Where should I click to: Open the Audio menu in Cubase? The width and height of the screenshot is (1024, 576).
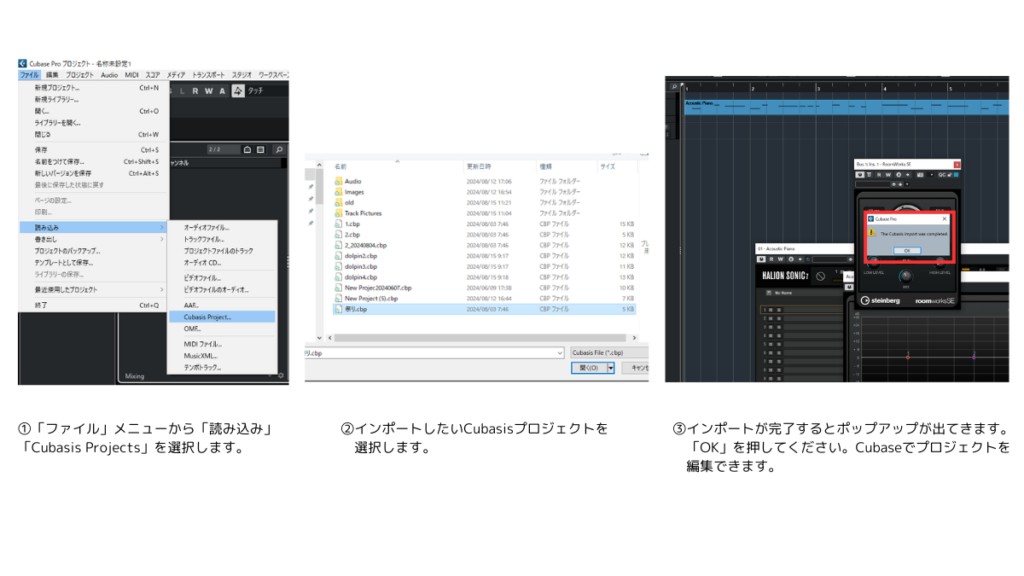109,75
